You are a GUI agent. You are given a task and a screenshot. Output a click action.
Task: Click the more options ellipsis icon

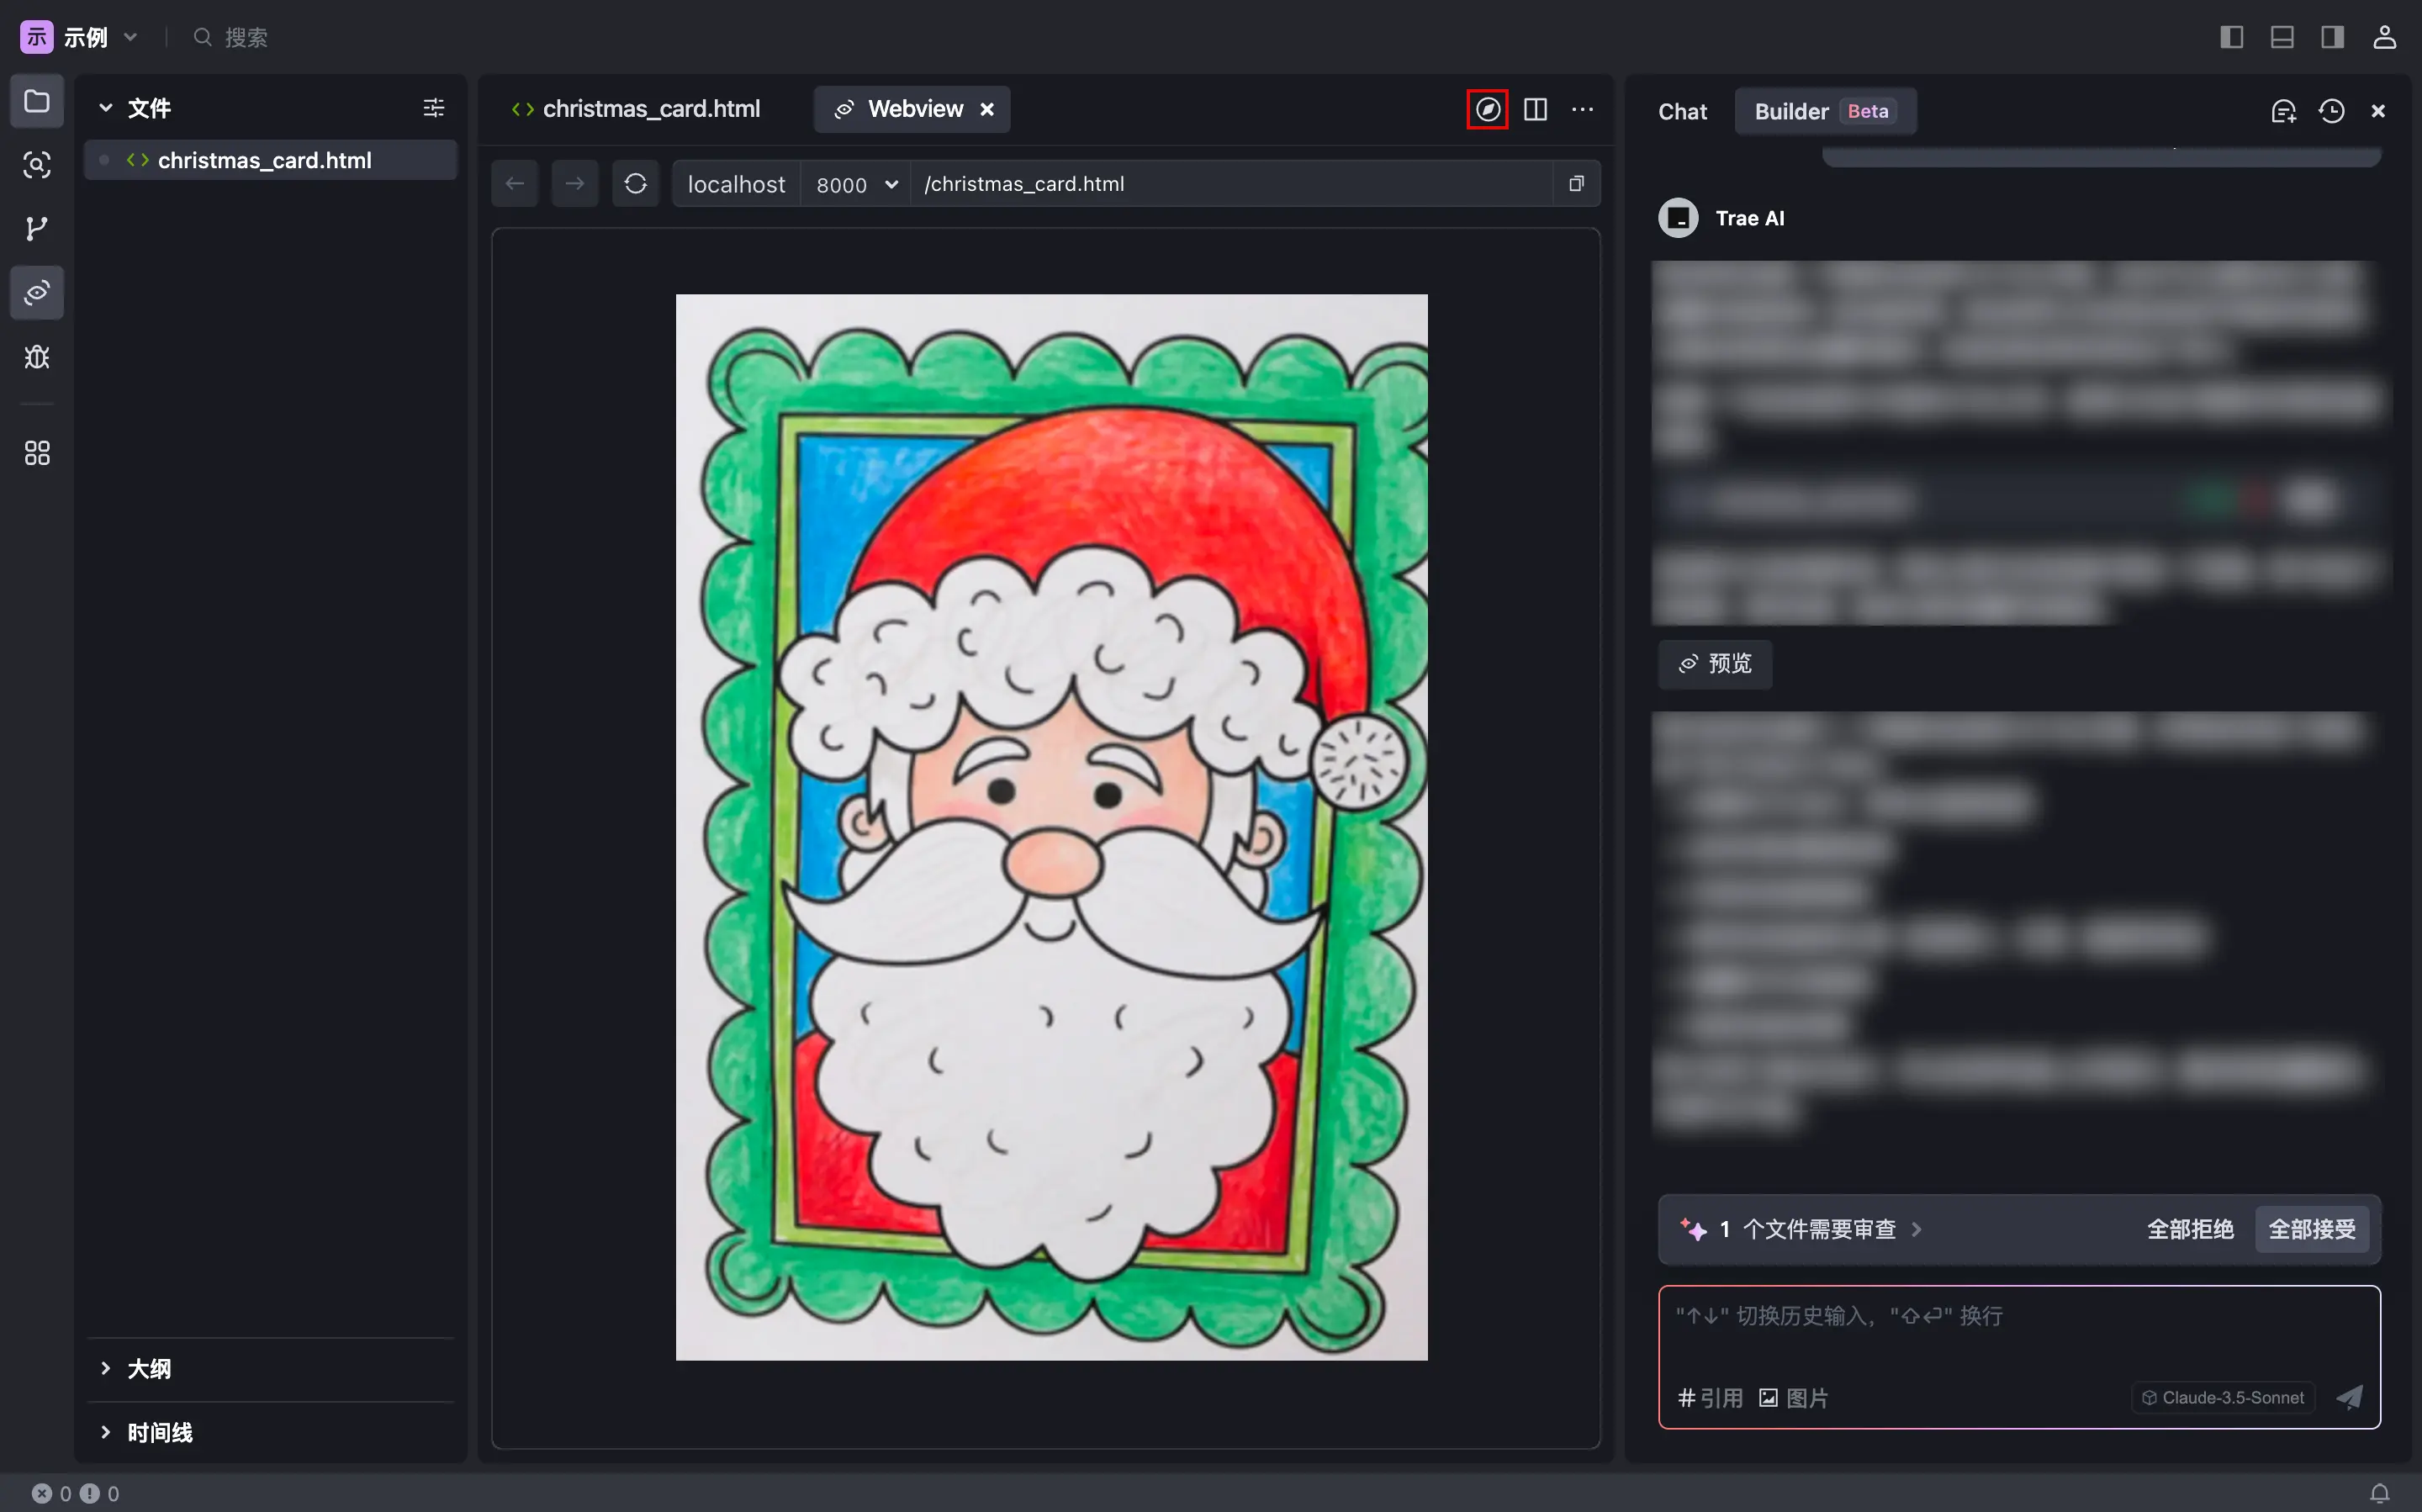(x=1583, y=109)
